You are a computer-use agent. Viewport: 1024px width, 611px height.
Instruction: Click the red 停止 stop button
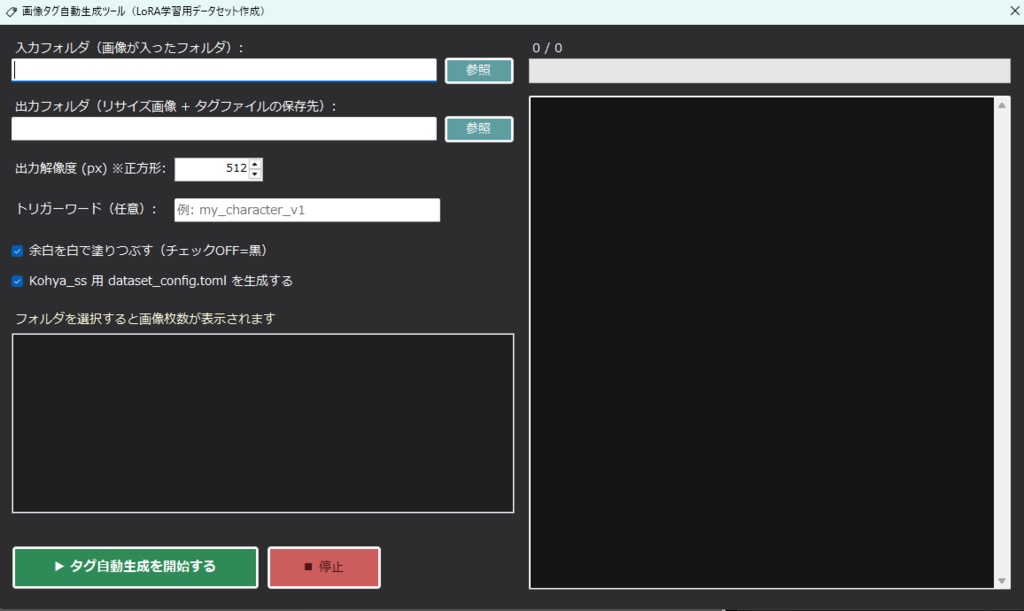point(323,567)
